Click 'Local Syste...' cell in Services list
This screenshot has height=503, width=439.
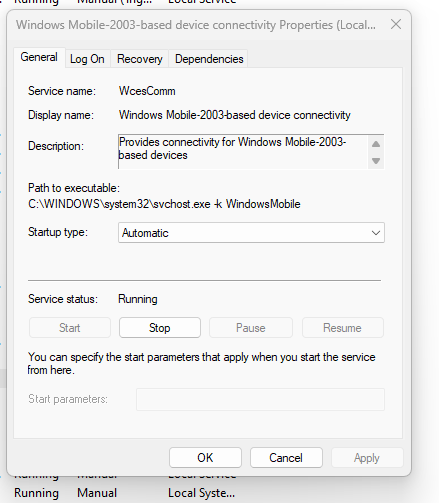(201, 493)
